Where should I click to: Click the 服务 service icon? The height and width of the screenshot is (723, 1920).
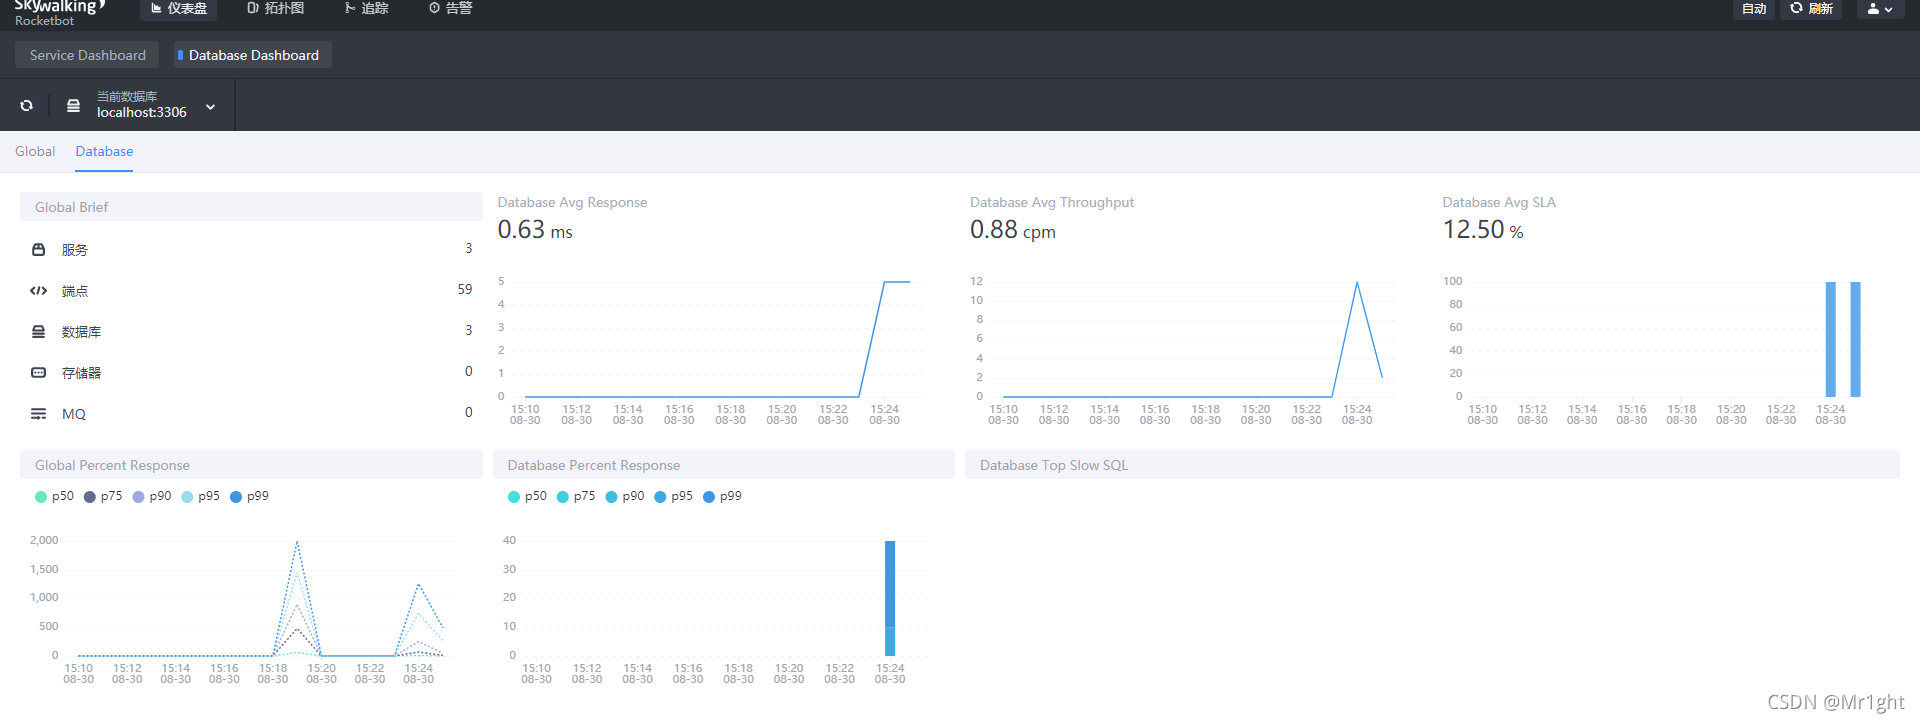click(x=38, y=249)
